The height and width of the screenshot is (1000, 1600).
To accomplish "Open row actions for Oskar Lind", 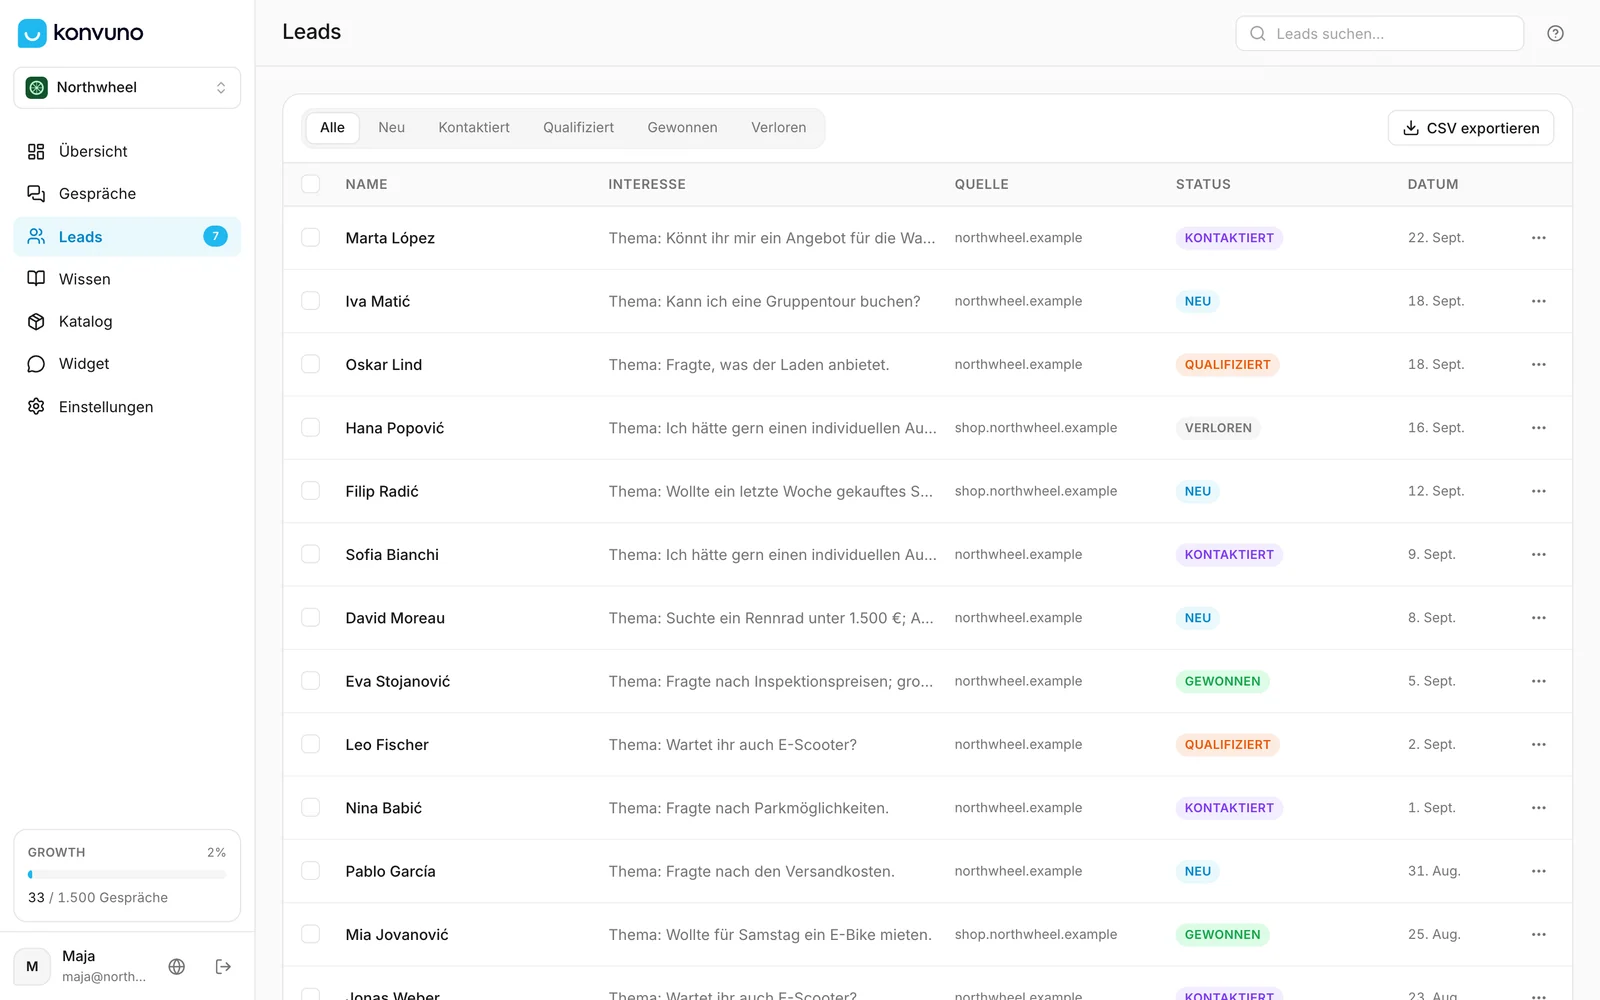I will click(x=1538, y=365).
